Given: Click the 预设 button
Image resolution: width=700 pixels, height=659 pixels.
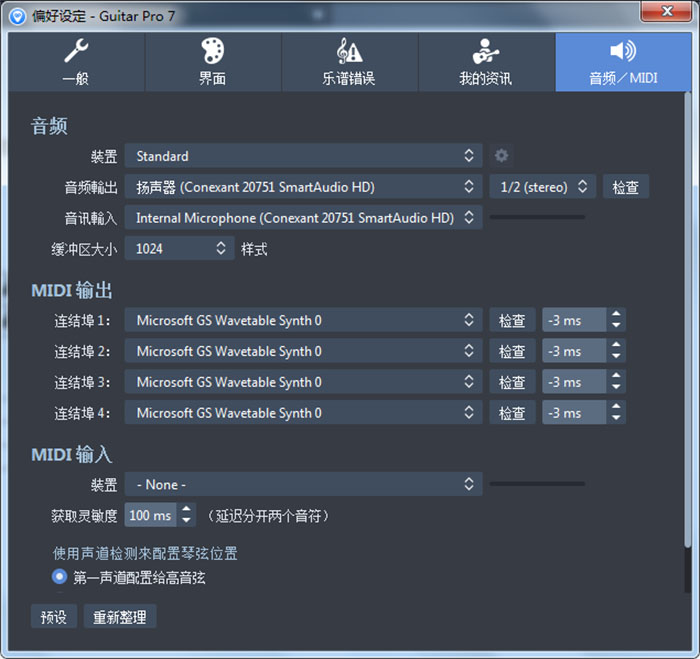Looking at the screenshot, I should click(x=54, y=616).
